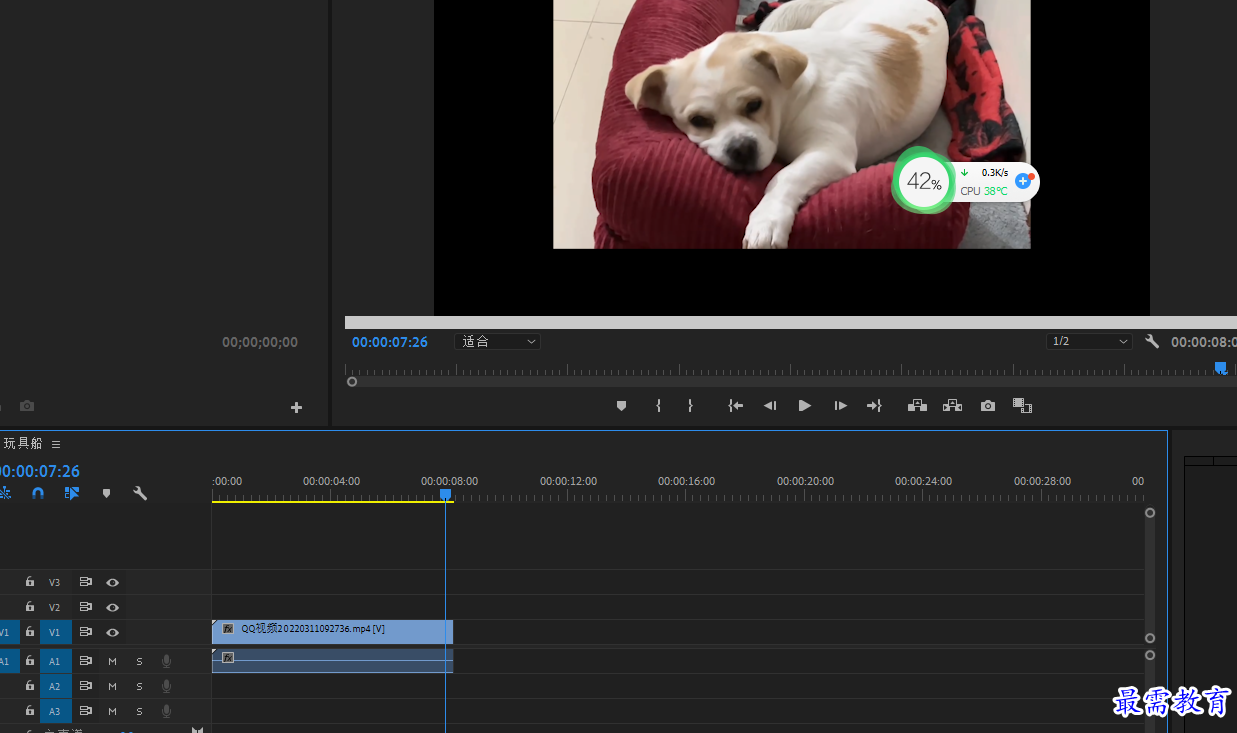Viewport: 1237px width, 733px height.
Task: Add marker in the timeline panel
Action: [106, 493]
